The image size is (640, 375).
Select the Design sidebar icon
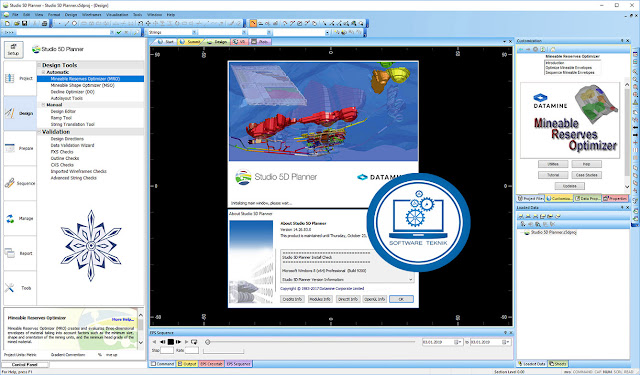pos(10,113)
